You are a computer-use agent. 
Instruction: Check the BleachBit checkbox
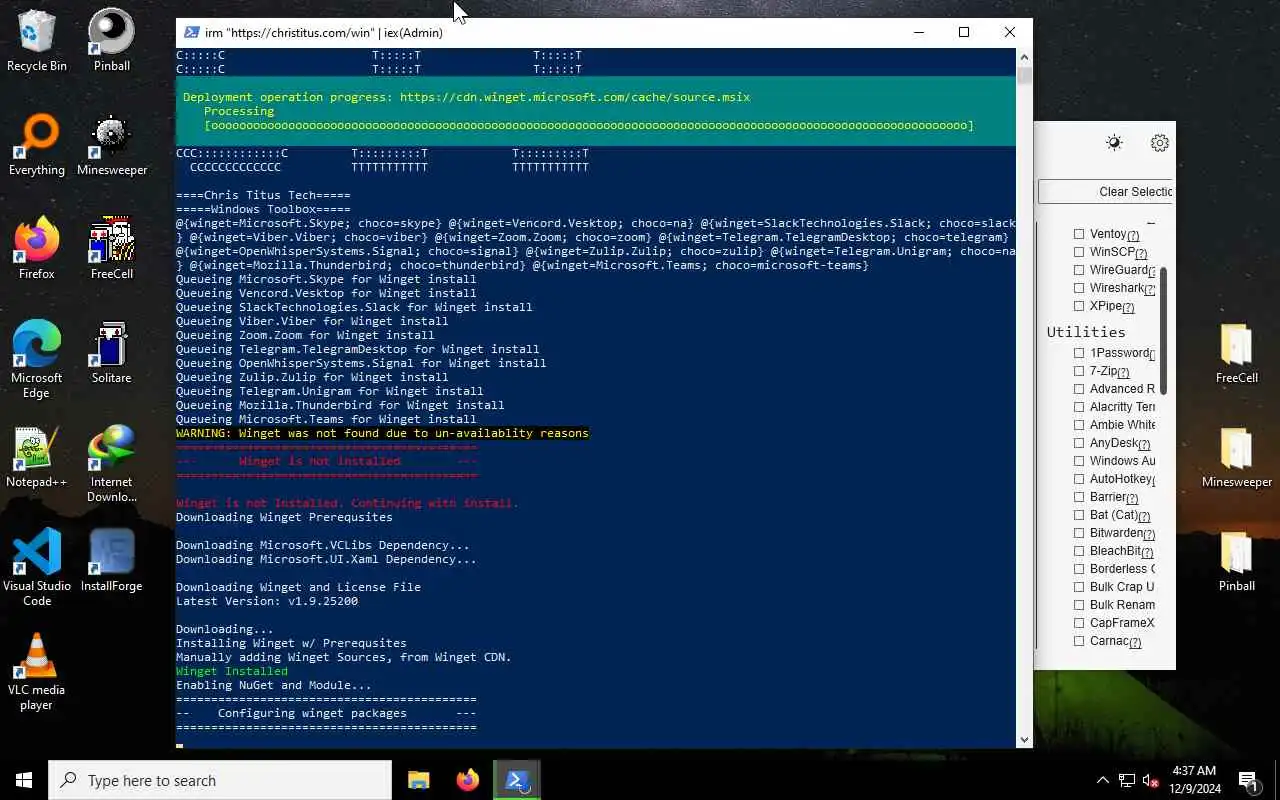point(1079,551)
